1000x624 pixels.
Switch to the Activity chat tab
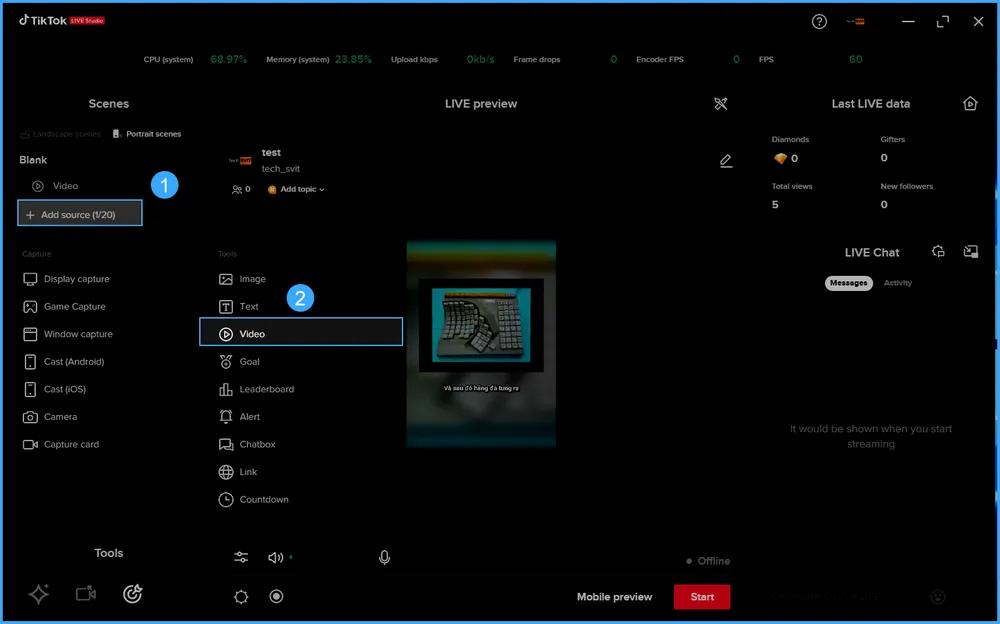(897, 283)
